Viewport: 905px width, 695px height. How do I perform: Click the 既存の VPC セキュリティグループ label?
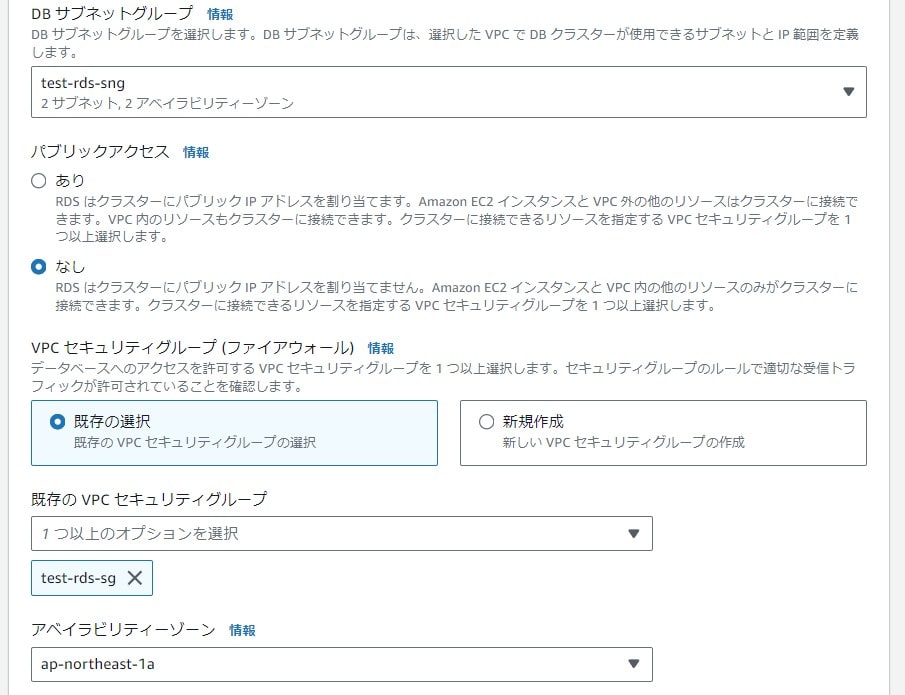[149, 499]
